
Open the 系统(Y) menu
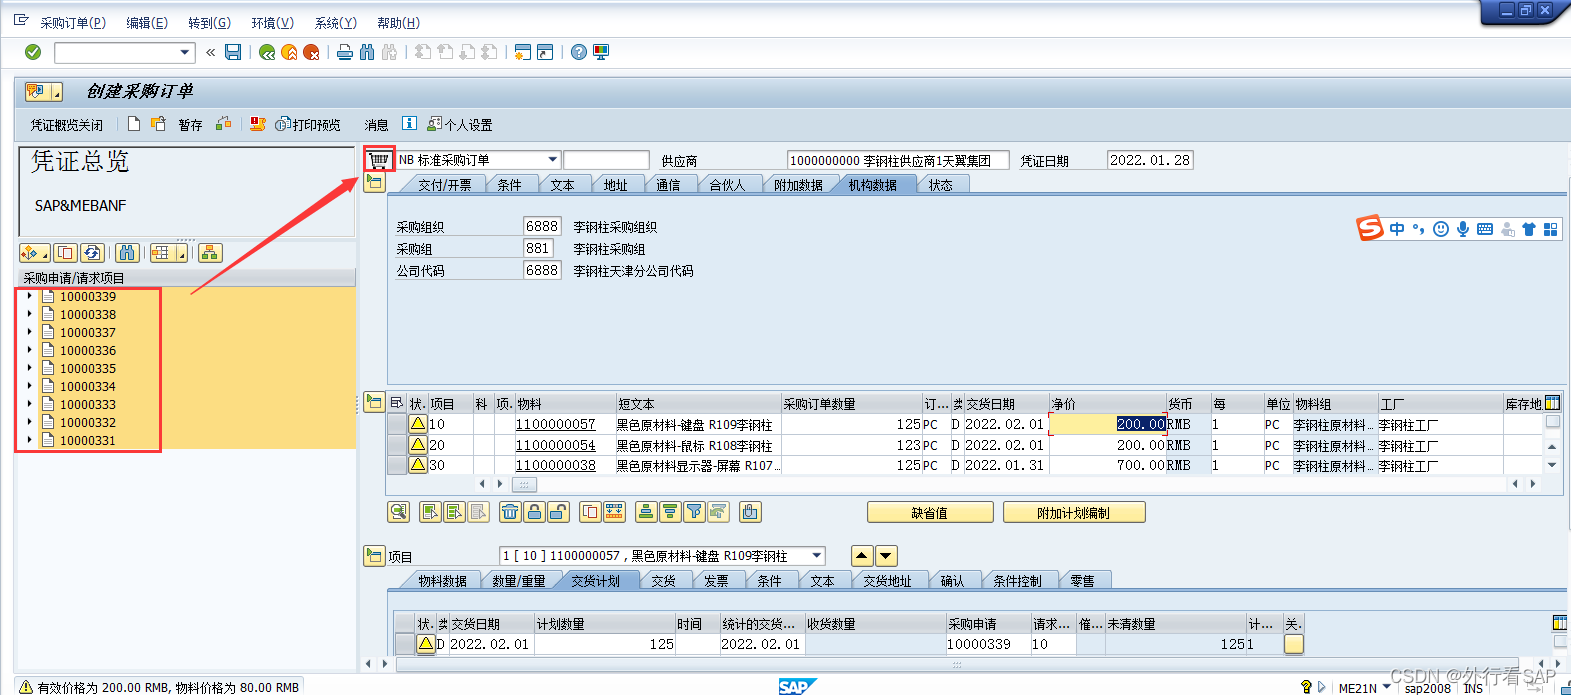[335, 22]
